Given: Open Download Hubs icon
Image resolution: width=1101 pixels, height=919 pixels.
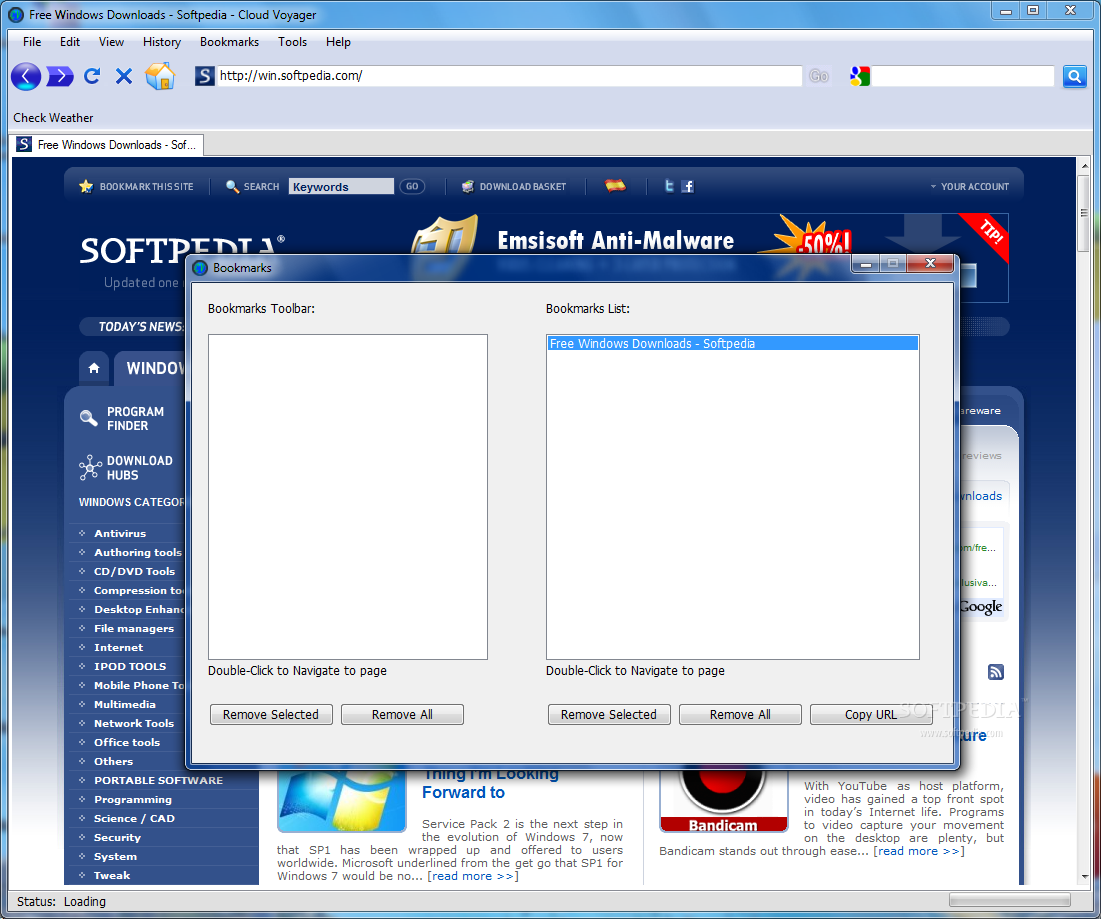Looking at the screenshot, I should [90, 467].
